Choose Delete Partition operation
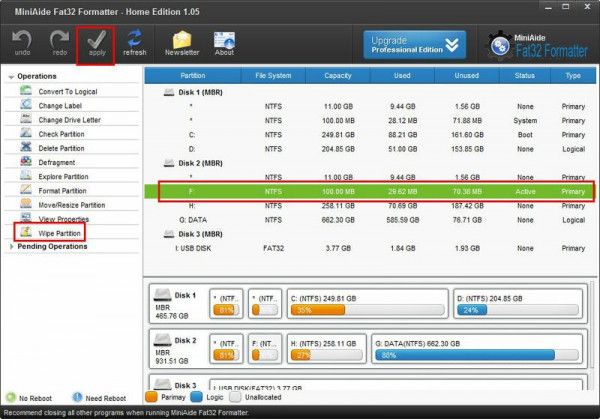 (x=61, y=148)
